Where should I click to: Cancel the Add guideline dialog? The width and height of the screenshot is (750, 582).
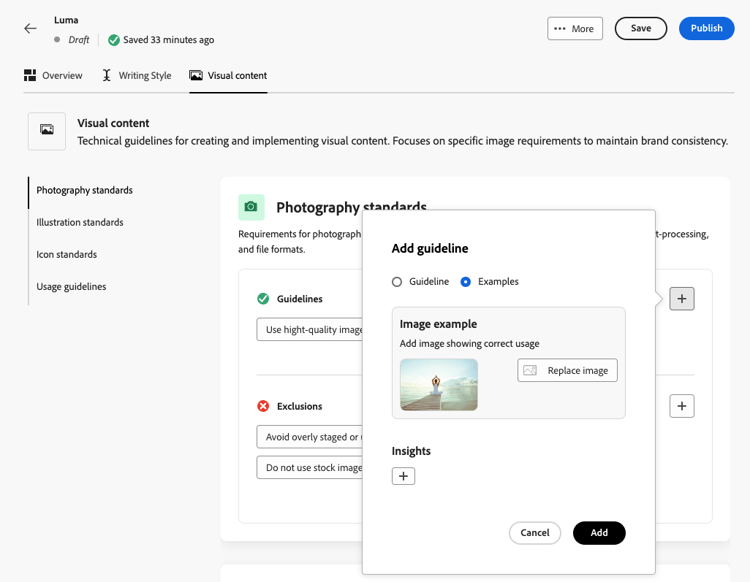tap(535, 533)
